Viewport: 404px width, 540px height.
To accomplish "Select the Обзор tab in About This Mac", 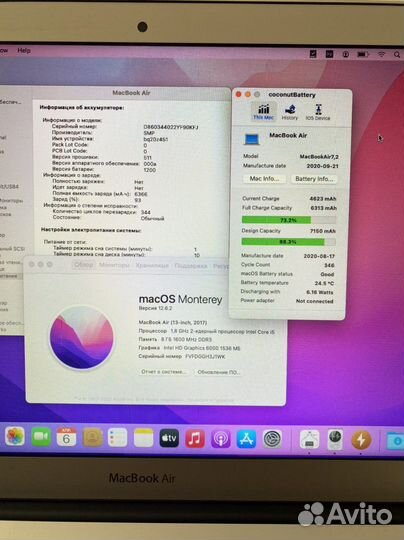I will (84, 265).
